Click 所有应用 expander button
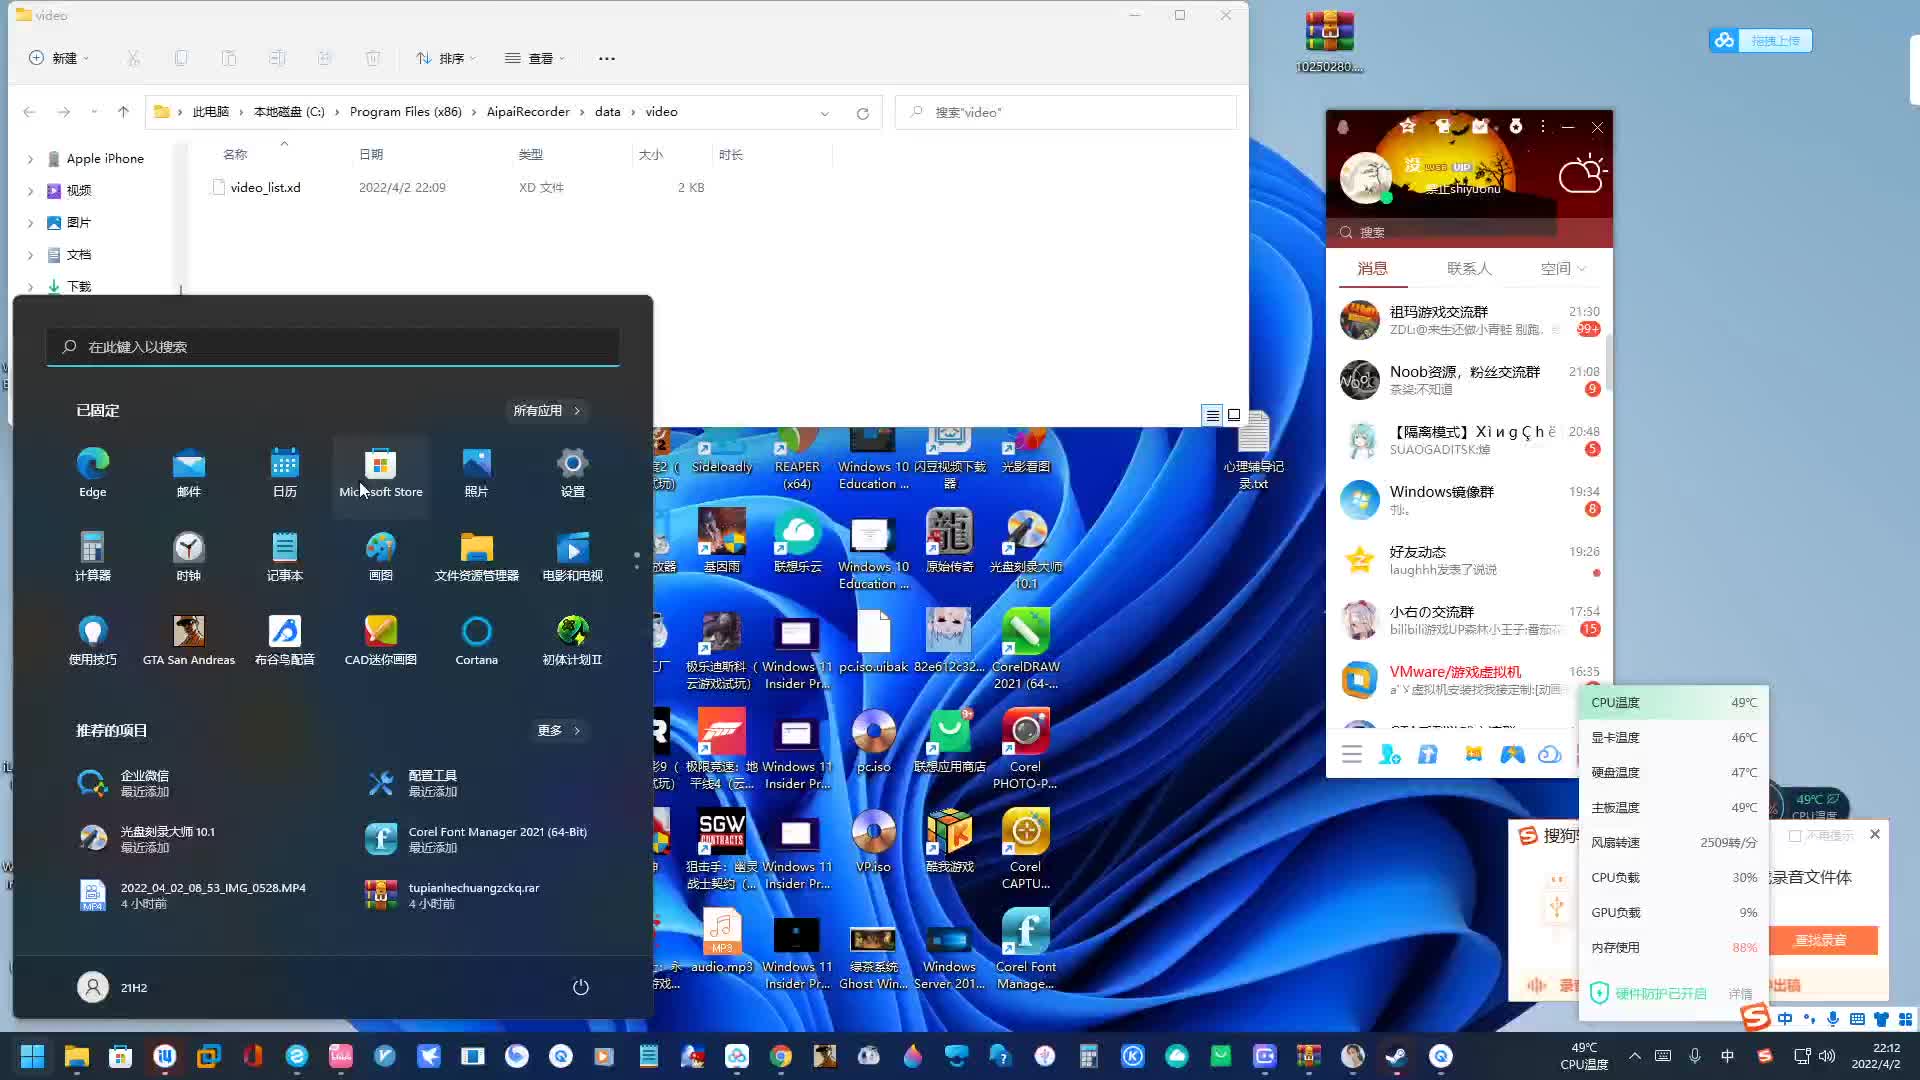This screenshot has height=1080, width=1920. click(546, 409)
